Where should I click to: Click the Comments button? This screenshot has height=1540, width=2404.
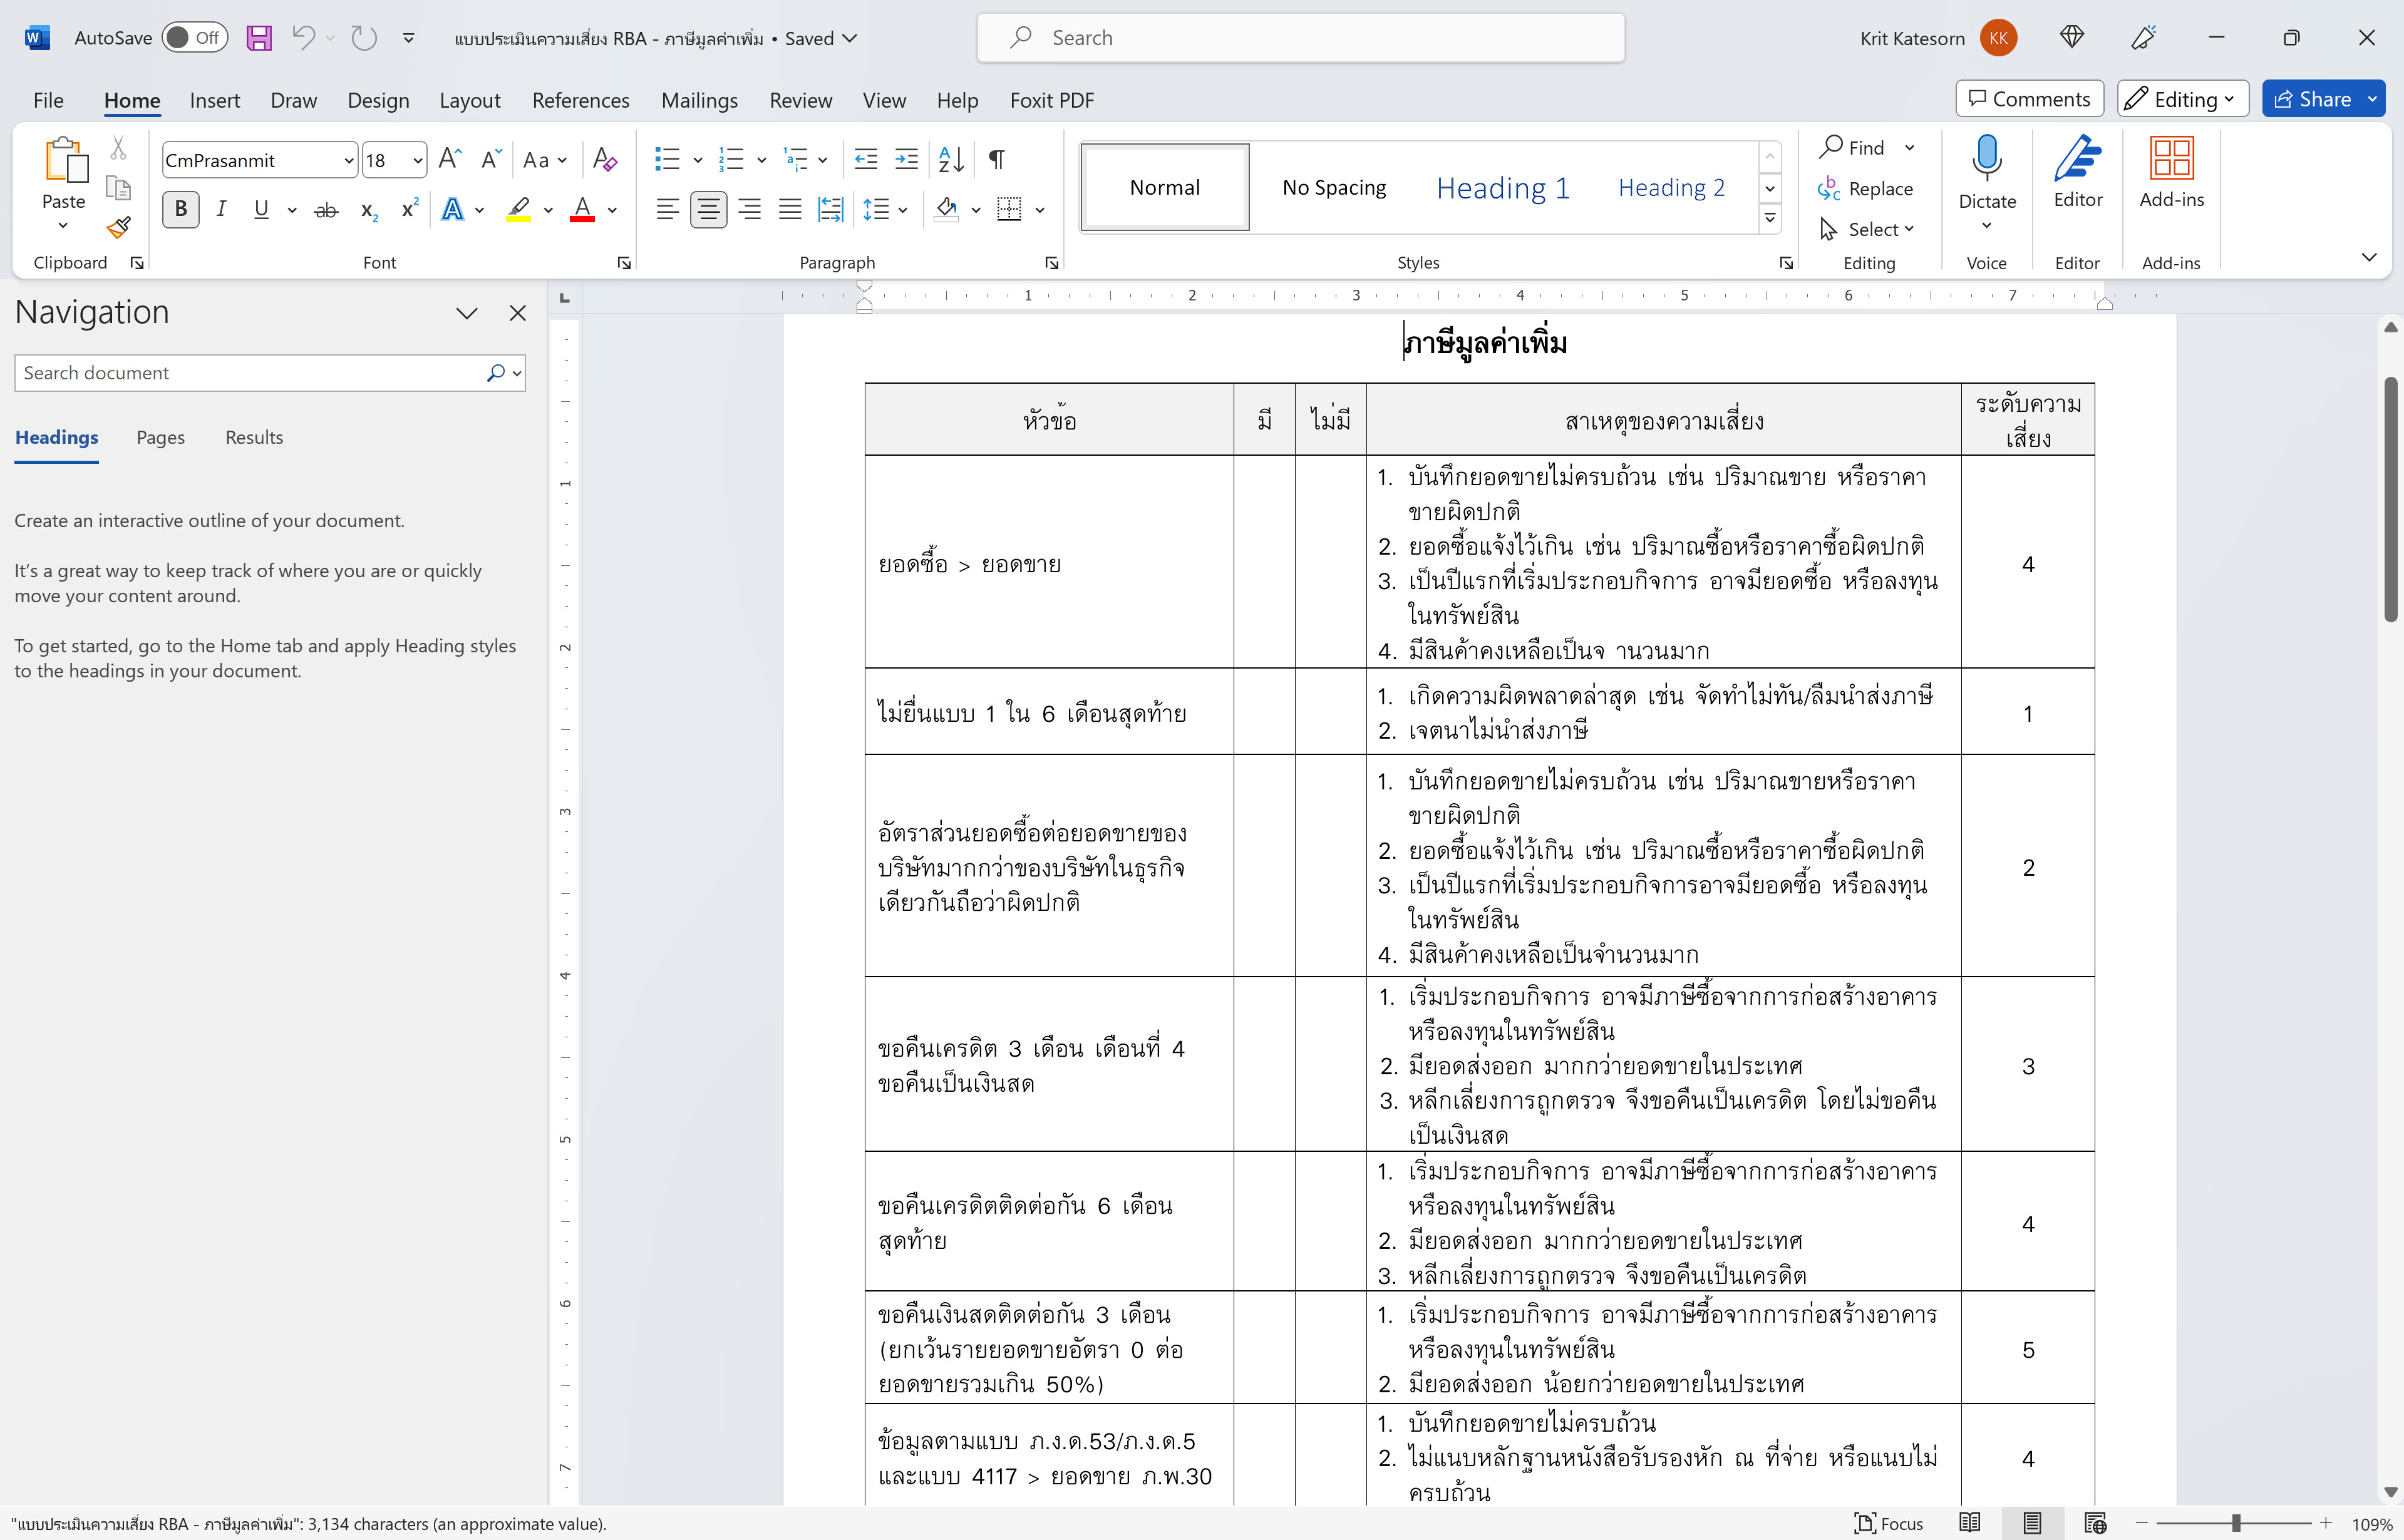(2029, 99)
